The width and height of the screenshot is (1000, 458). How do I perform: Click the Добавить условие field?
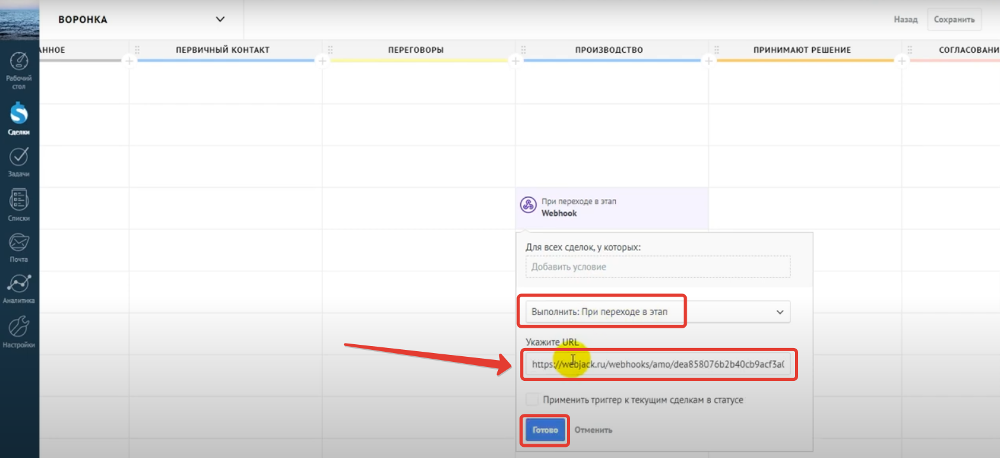tap(658, 267)
